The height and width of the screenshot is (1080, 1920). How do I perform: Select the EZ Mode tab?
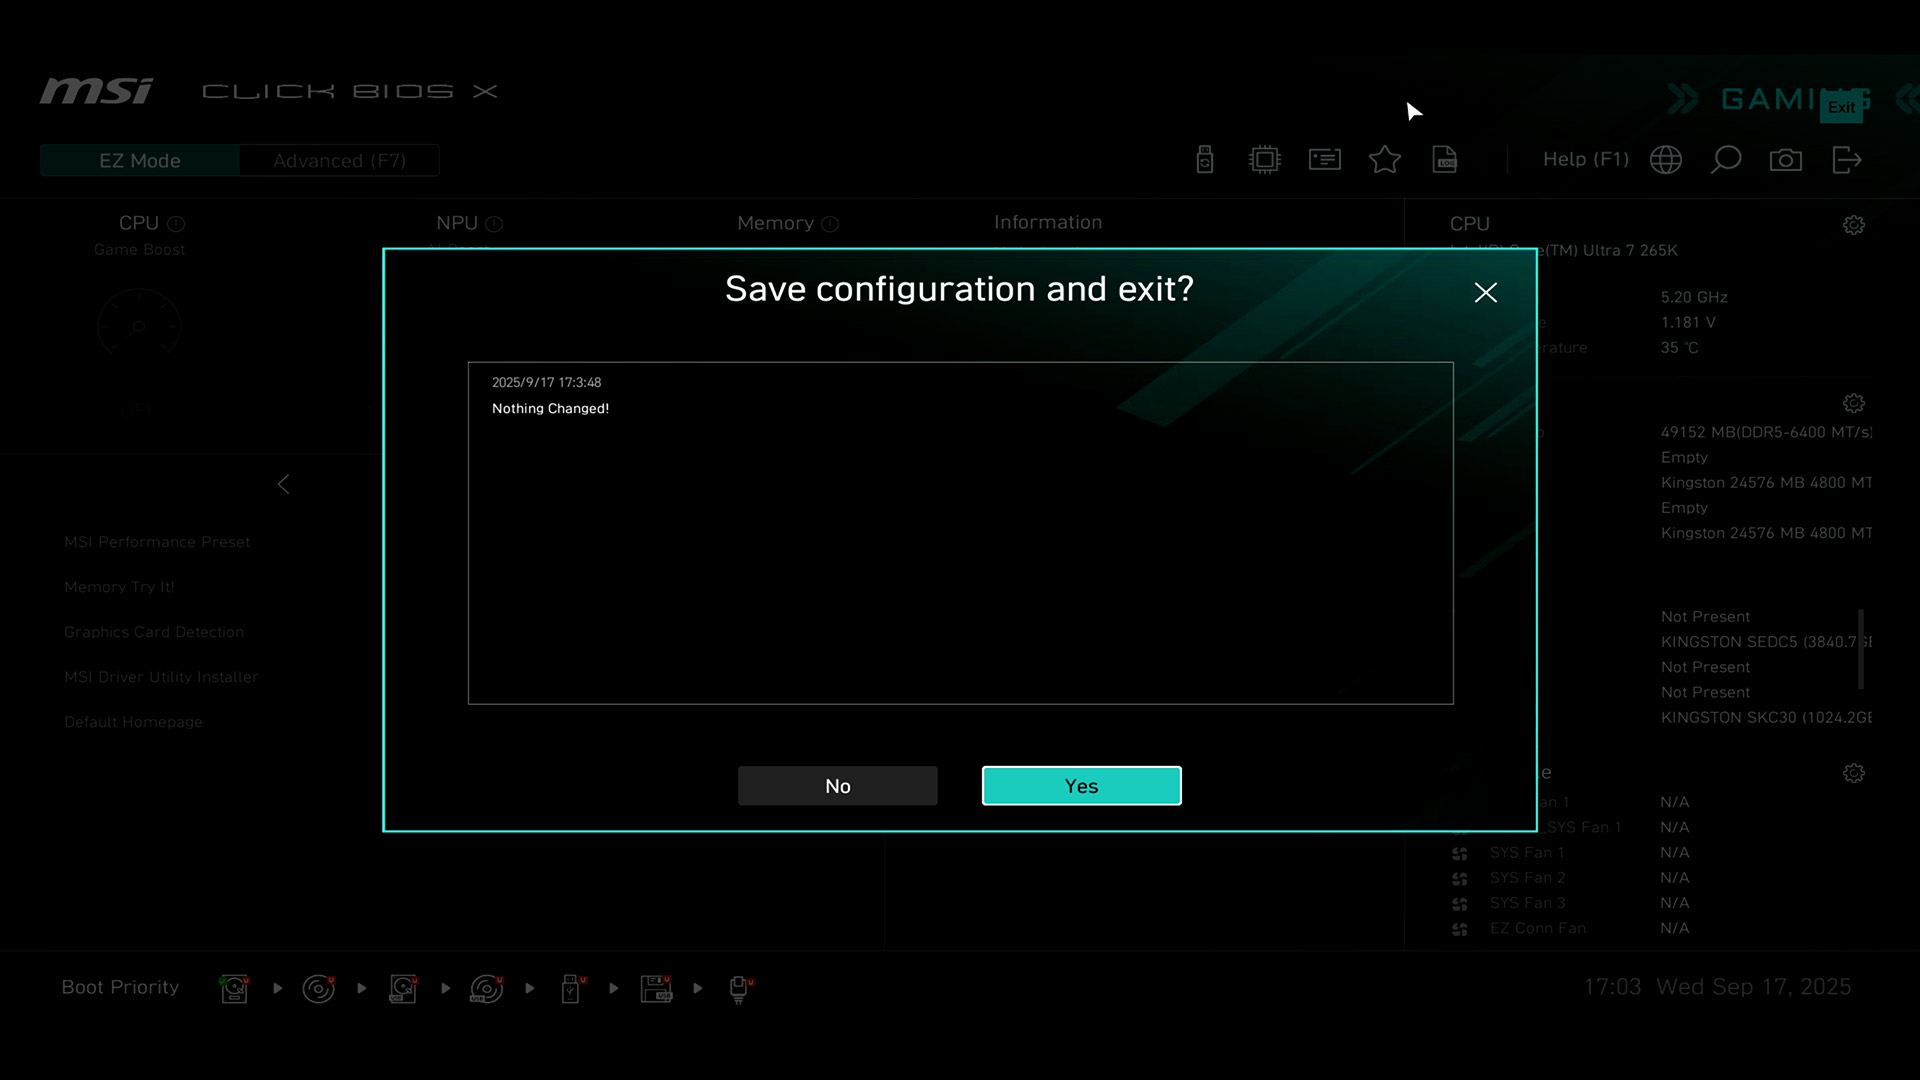click(140, 161)
